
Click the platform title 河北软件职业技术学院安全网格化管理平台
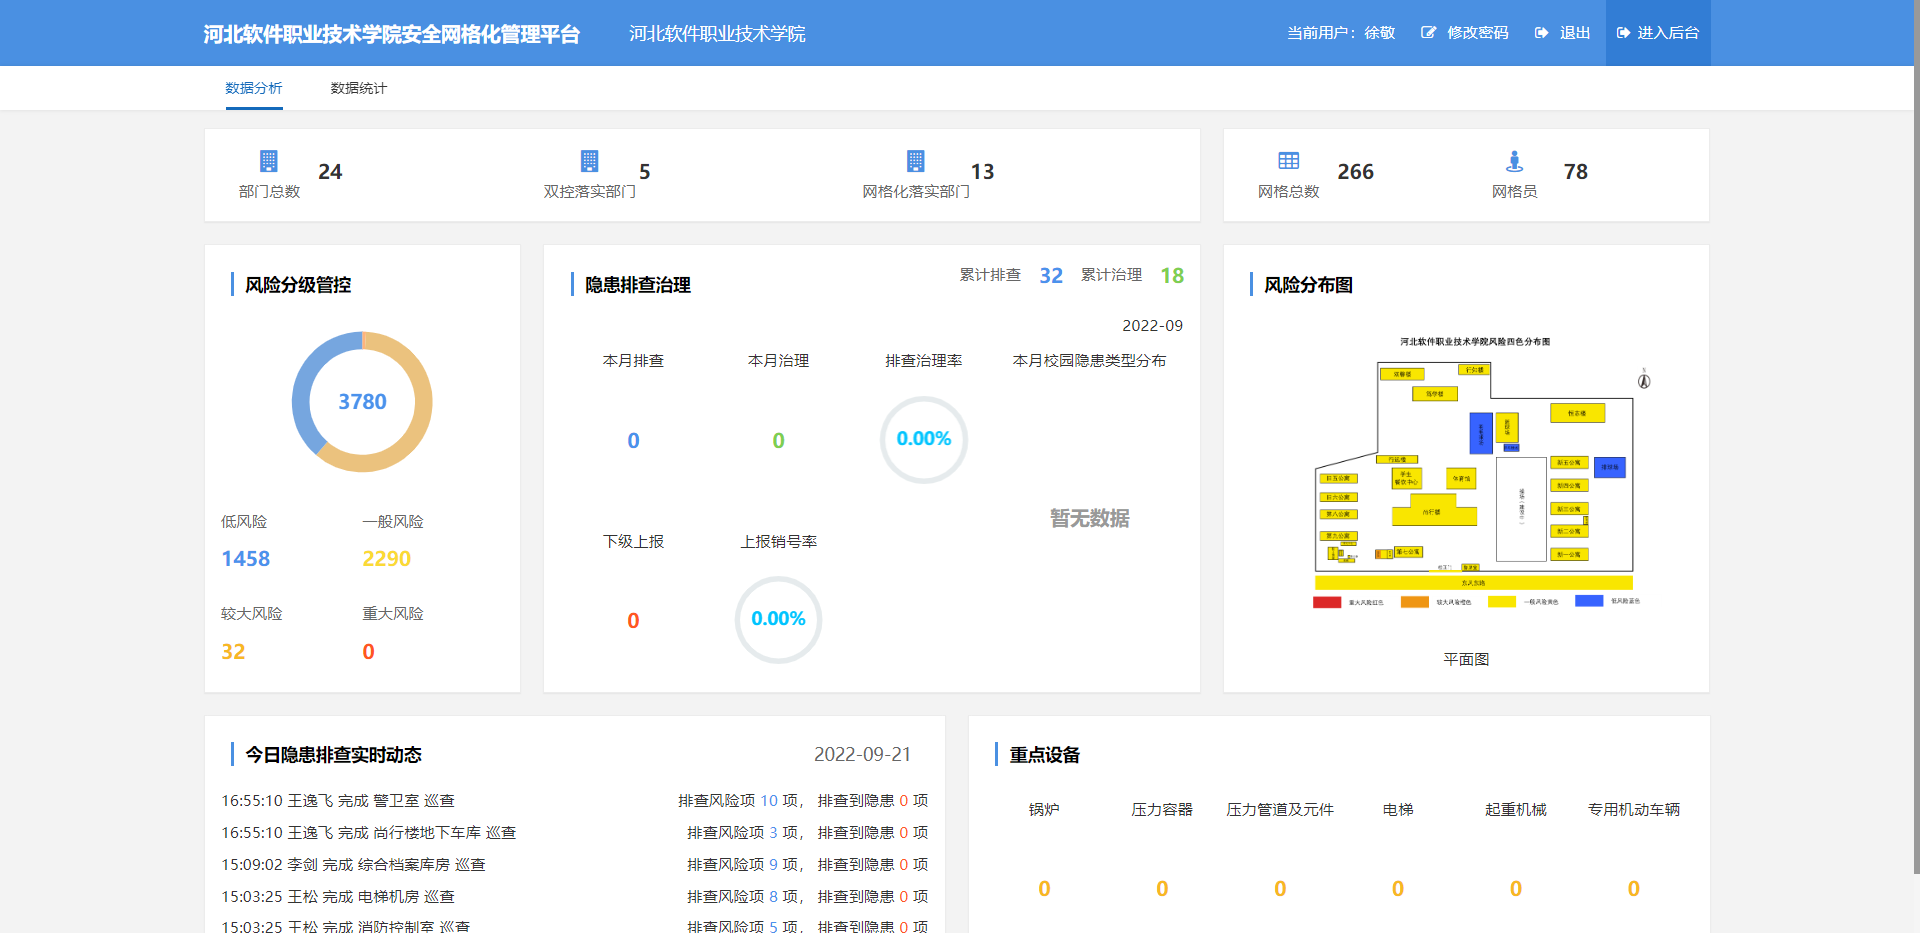391,34
